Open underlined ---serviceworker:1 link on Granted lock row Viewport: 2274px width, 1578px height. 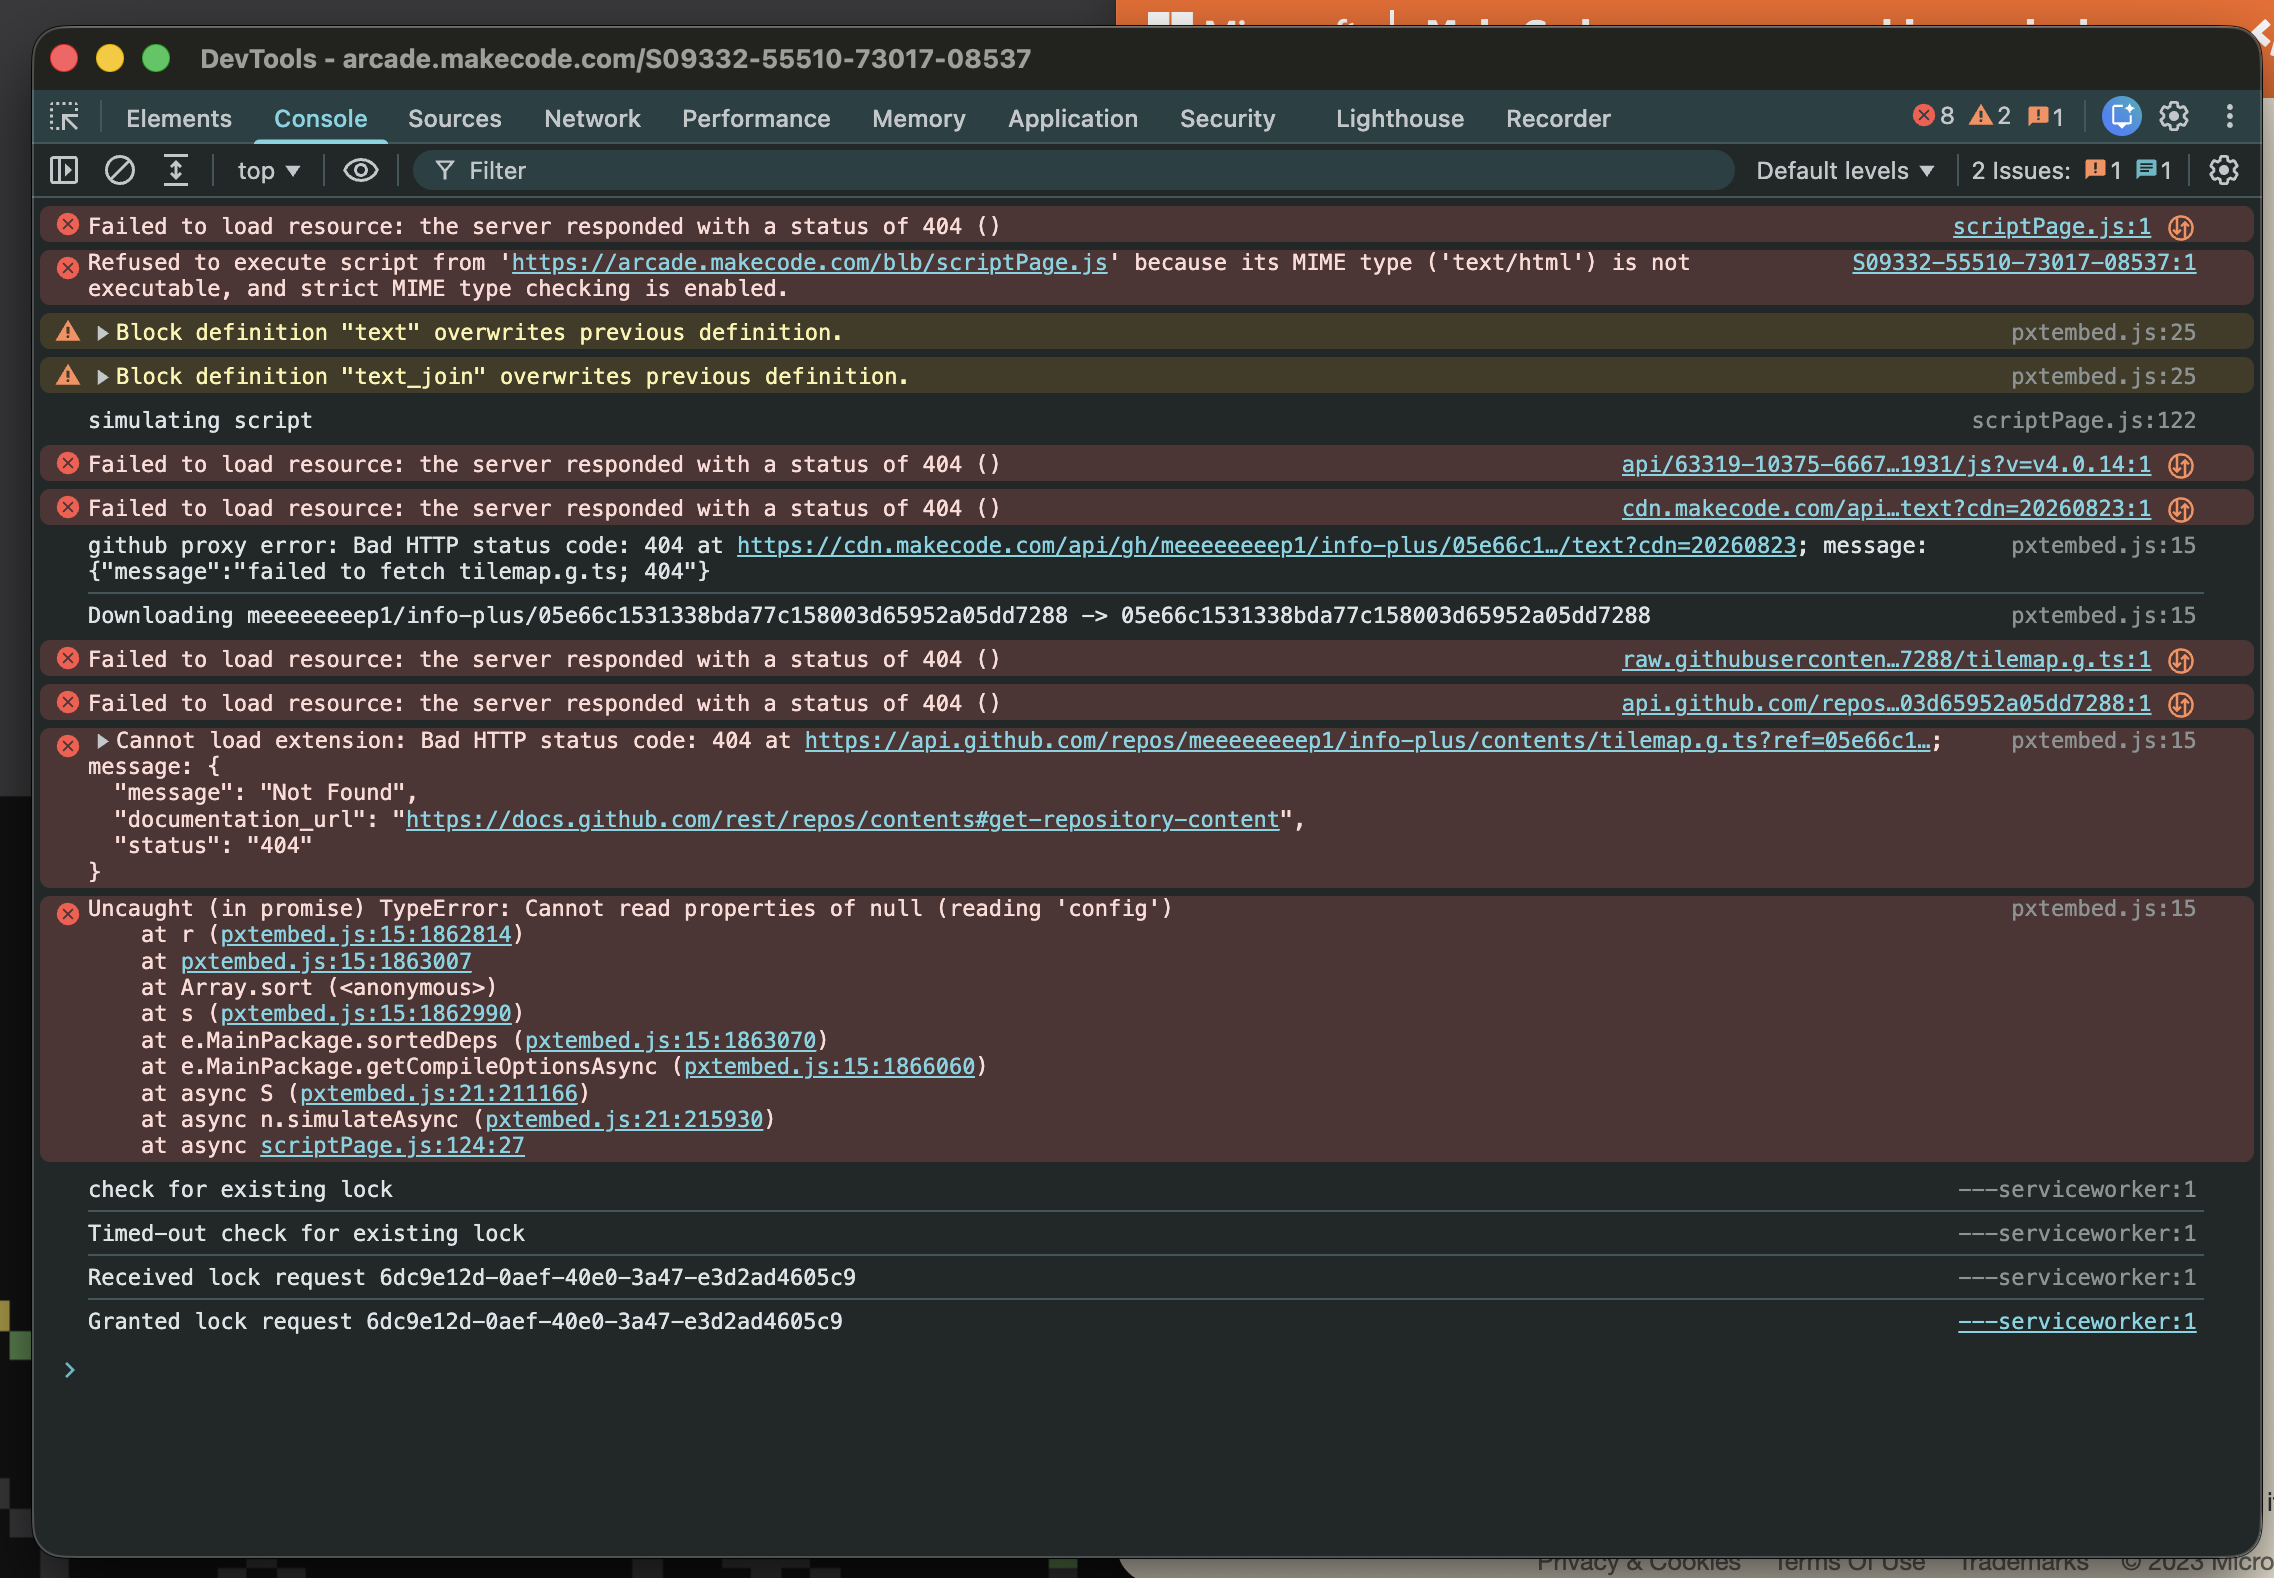point(2077,1322)
